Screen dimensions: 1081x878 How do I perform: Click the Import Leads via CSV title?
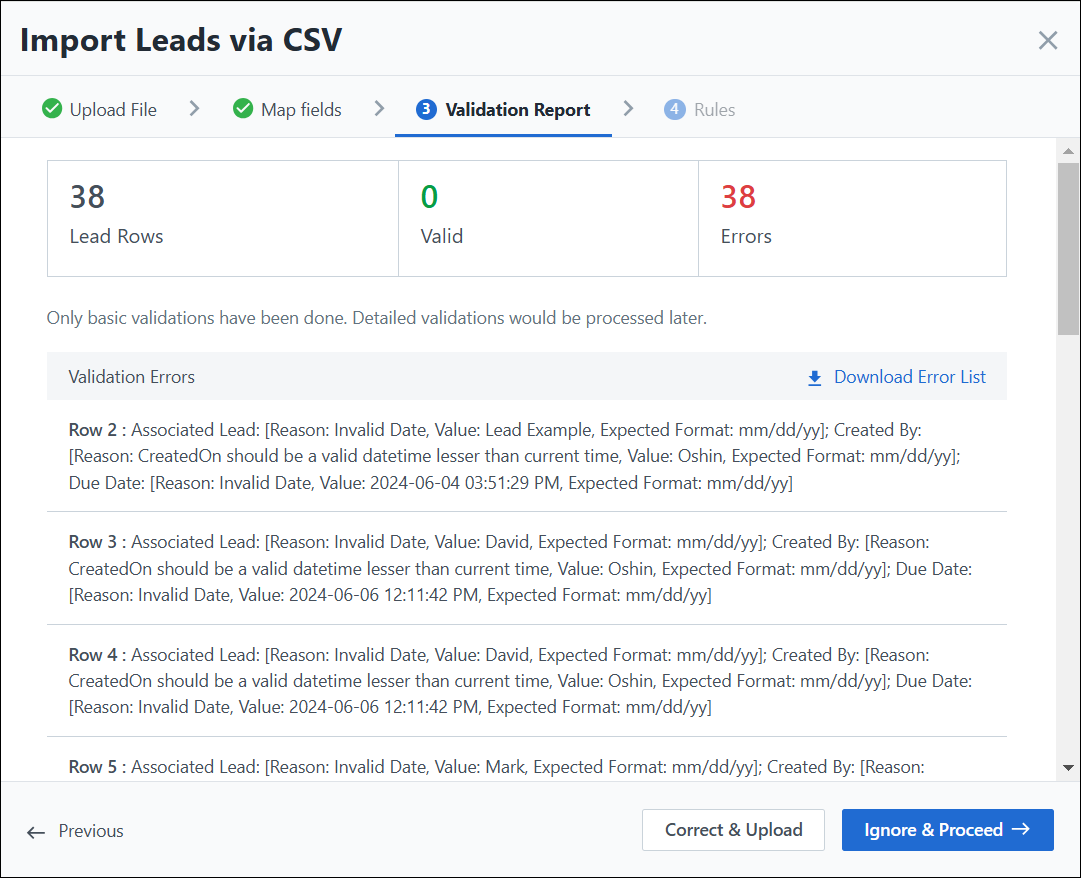181,40
